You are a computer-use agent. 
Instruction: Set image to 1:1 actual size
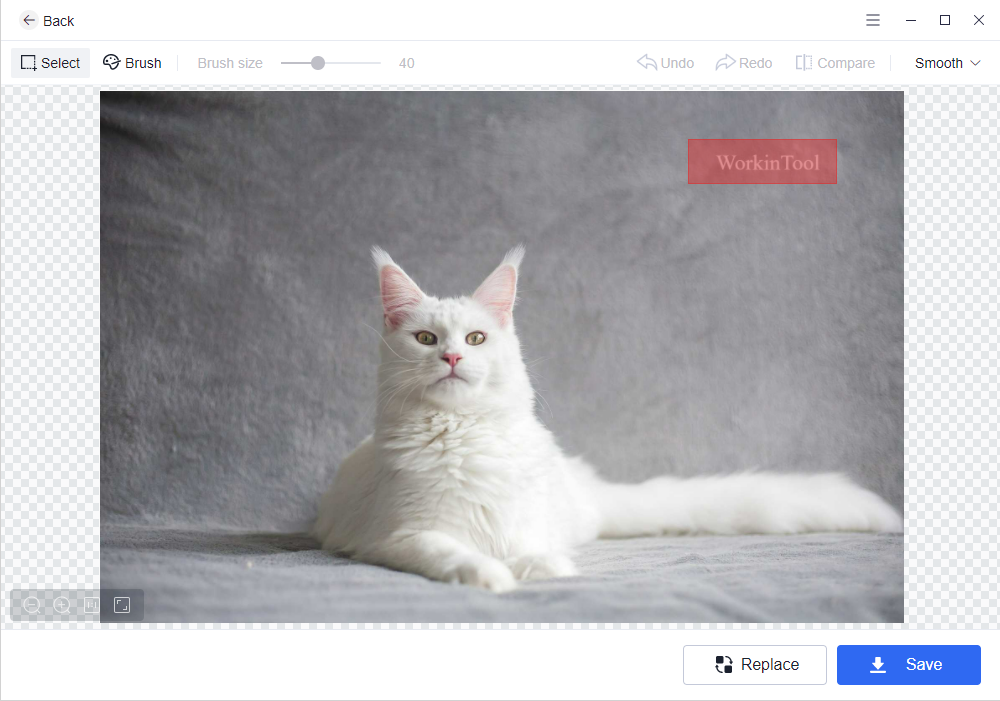[92, 605]
